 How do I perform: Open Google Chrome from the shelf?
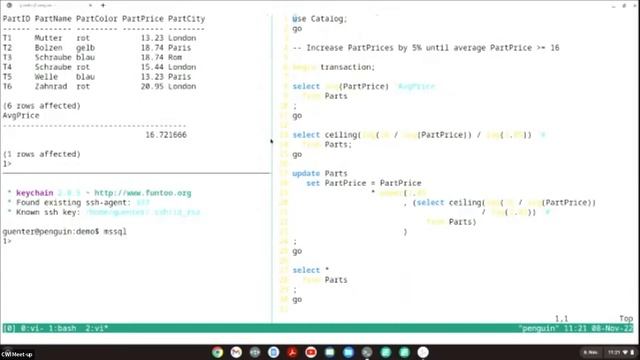(x=218, y=352)
